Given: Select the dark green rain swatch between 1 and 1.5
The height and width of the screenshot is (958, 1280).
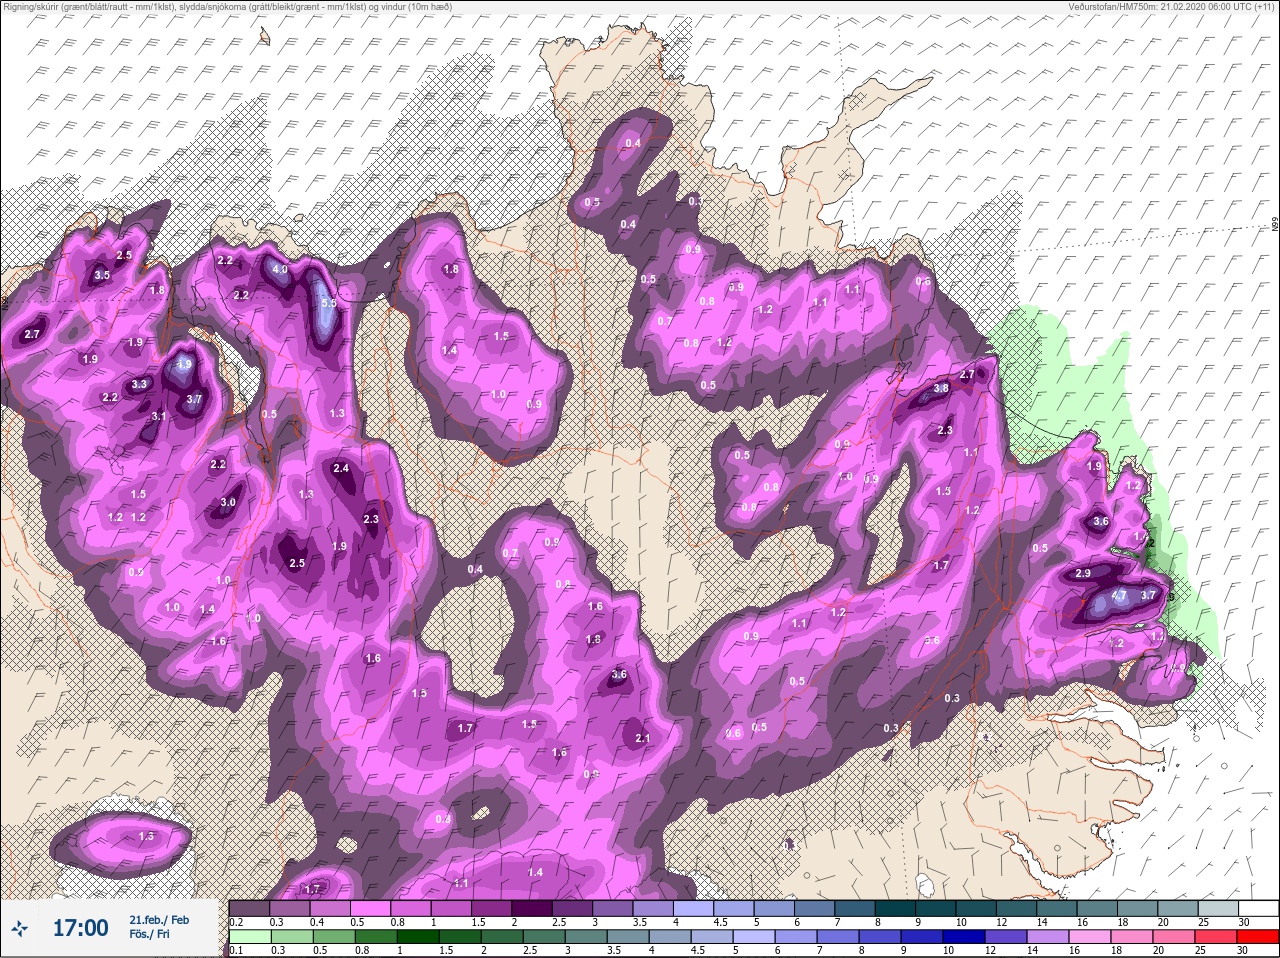Looking at the screenshot, I should (x=419, y=937).
